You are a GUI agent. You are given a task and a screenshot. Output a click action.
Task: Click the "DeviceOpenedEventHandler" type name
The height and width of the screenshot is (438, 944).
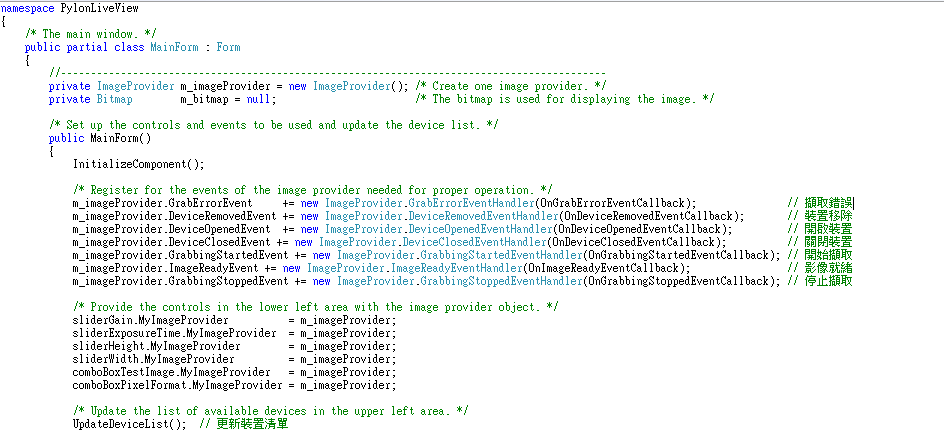(480, 229)
